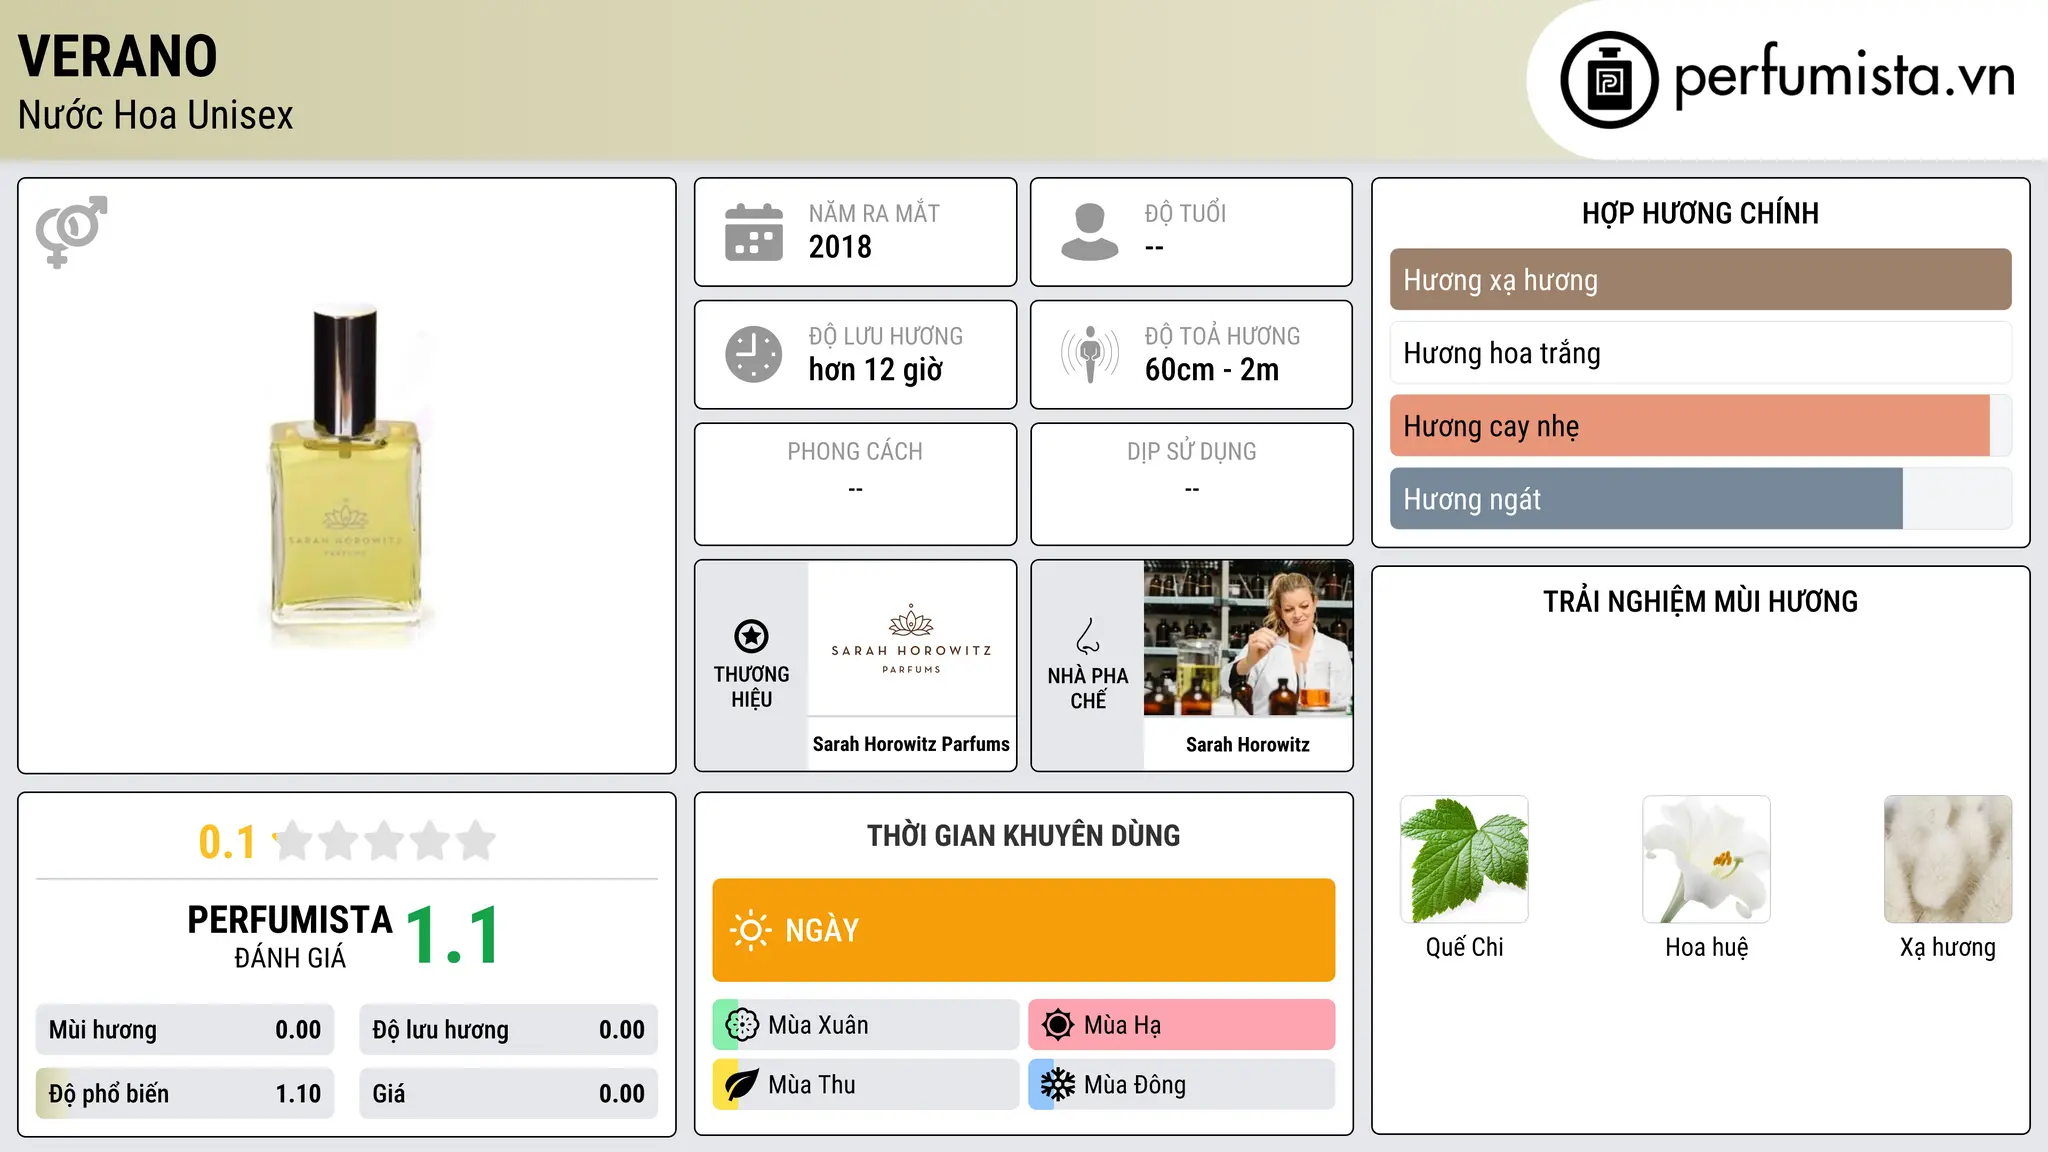
Task: Click the Độ phổ biến score row
Action: [185, 1094]
